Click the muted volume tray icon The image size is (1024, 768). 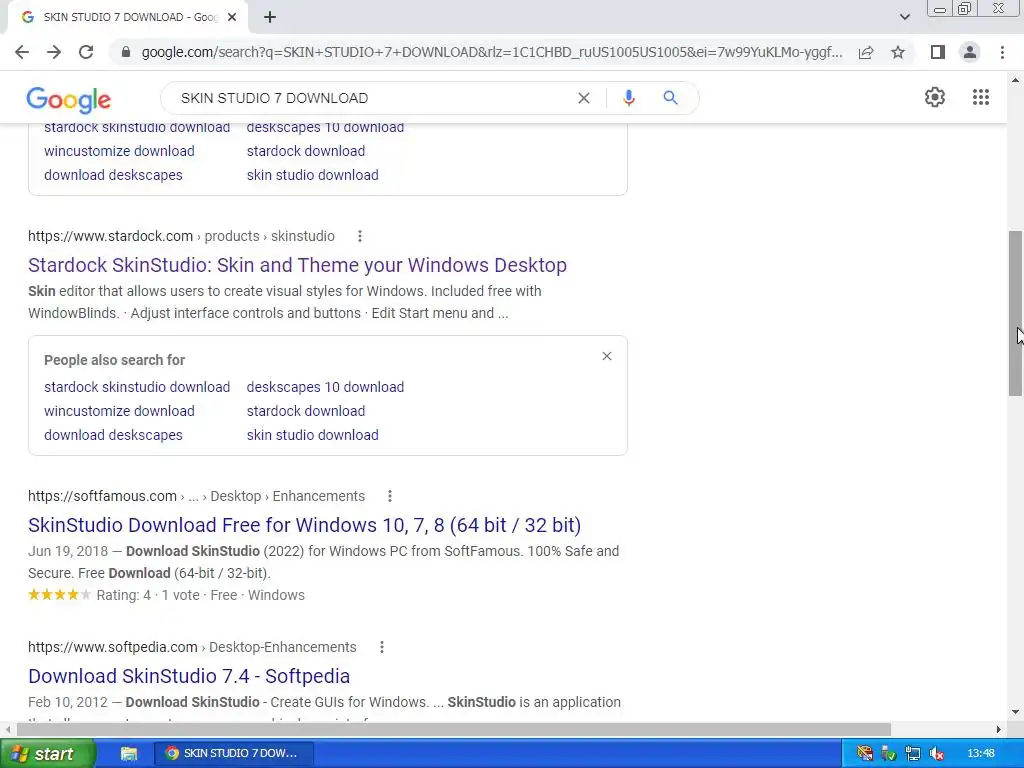(936, 754)
